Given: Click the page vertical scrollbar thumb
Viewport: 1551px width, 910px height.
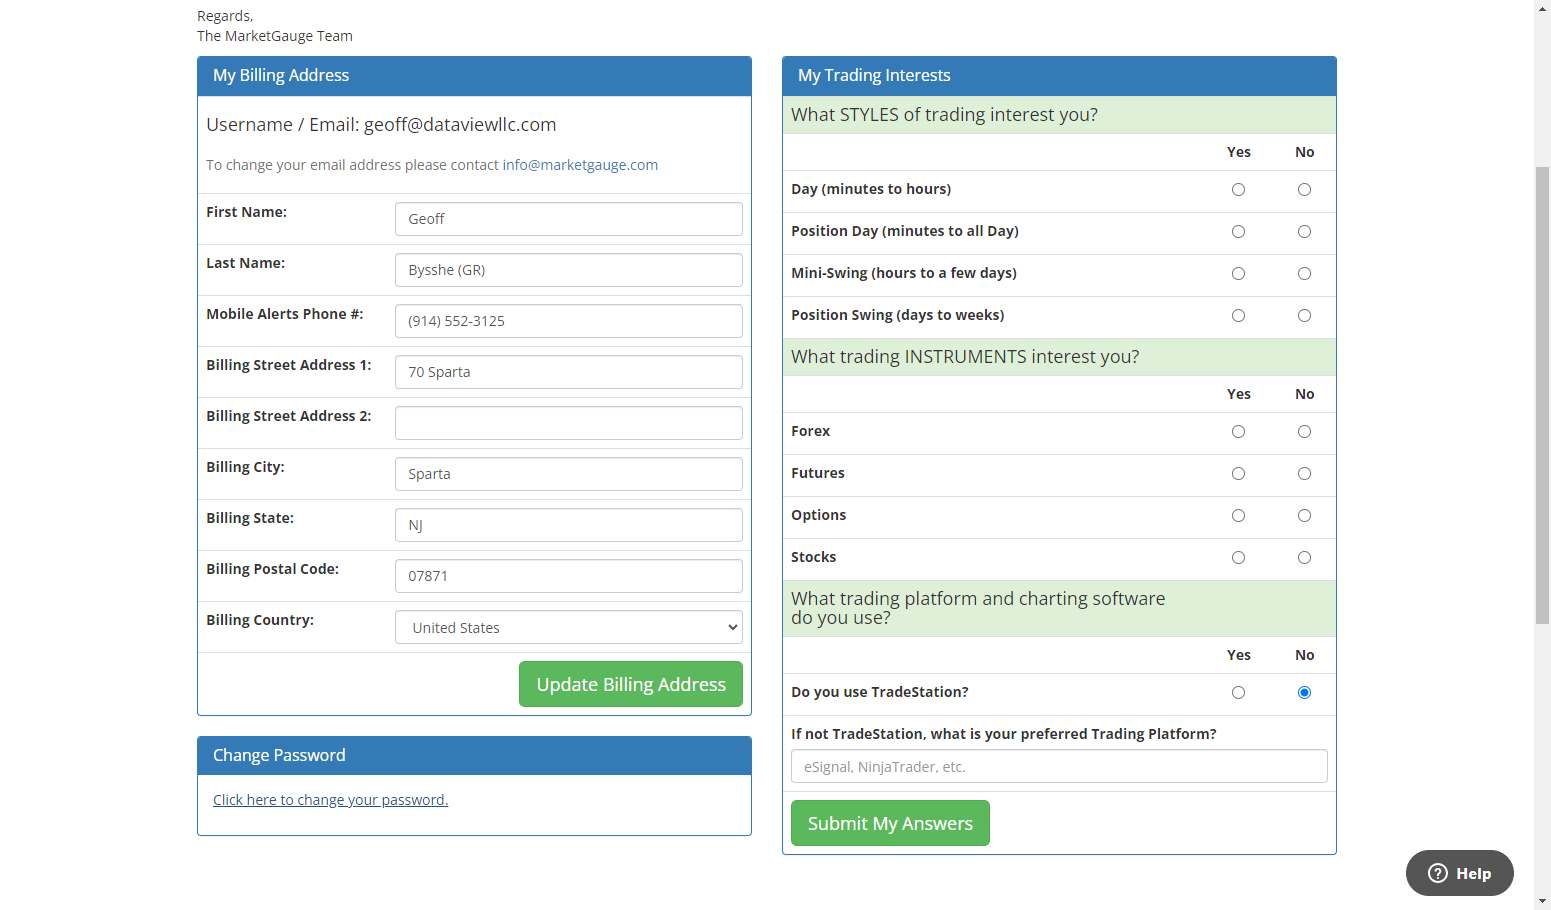Looking at the screenshot, I should [1542, 395].
